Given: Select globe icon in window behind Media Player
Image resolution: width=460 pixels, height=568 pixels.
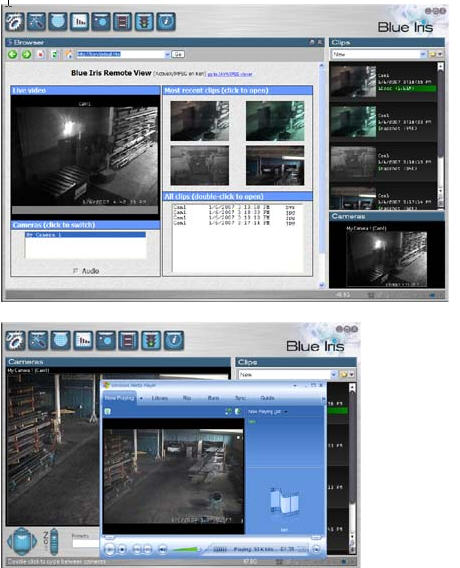Looking at the screenshot, I should [x=60, y=341].
